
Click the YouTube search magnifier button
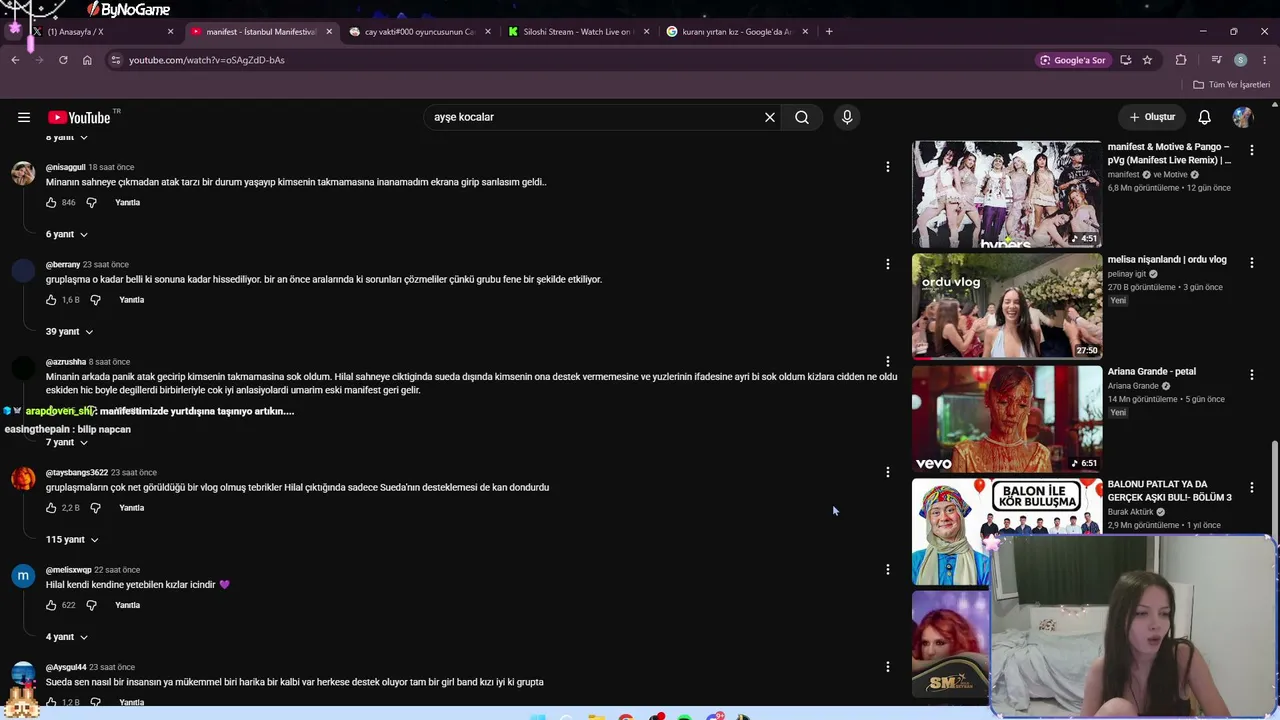(x=802, y=117)
